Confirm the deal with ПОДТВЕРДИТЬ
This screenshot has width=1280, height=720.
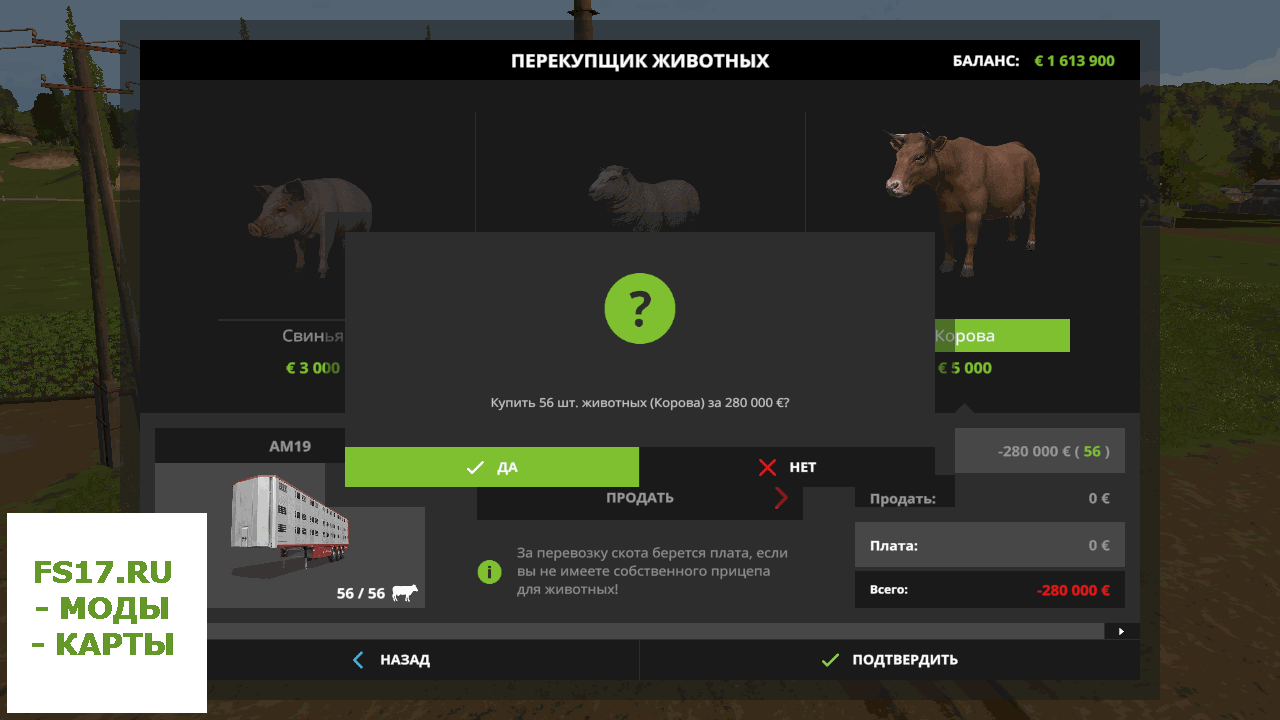(x=905, y=660)
